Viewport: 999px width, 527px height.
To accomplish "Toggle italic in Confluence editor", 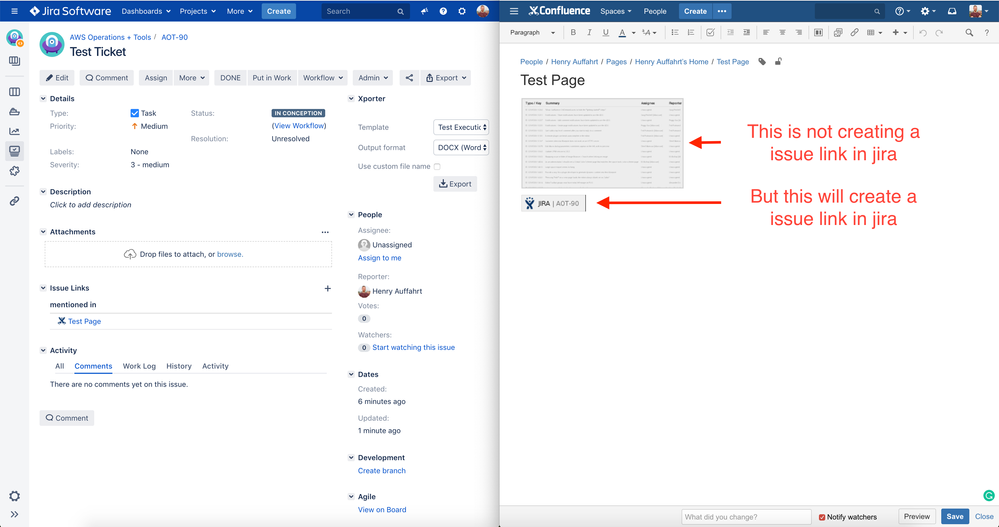I will click(x=589, y=32).
